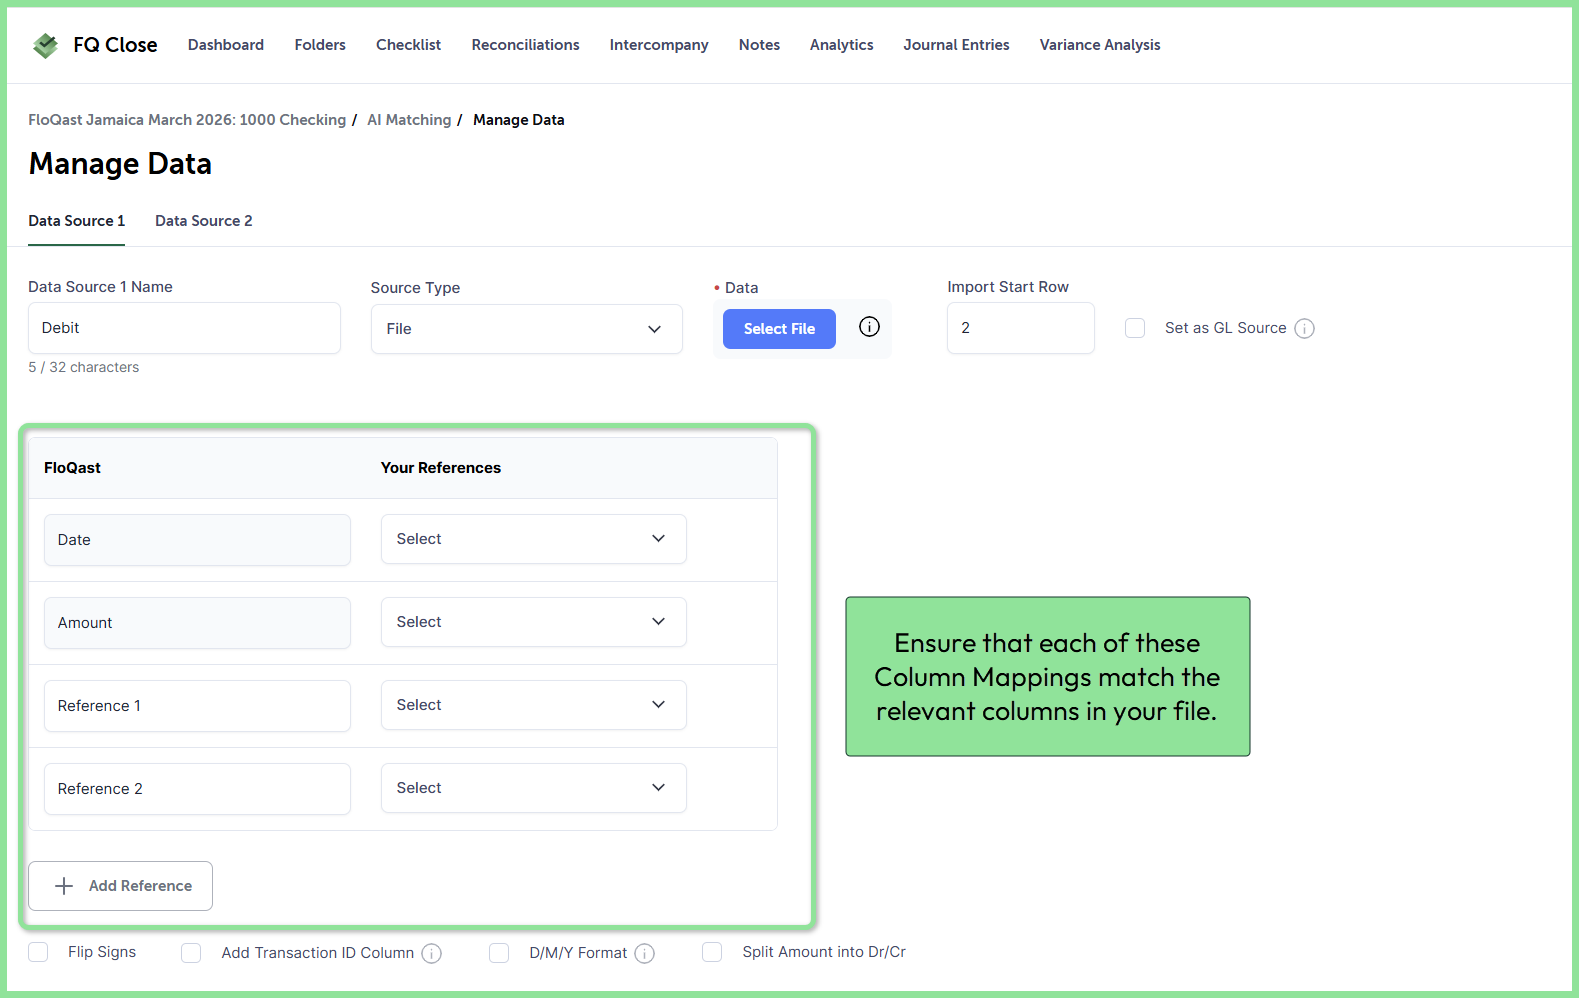Screen dimensions: 1579x998
Task: Click the Data Source 1 Name field
Action: click(x=184, y=328)
